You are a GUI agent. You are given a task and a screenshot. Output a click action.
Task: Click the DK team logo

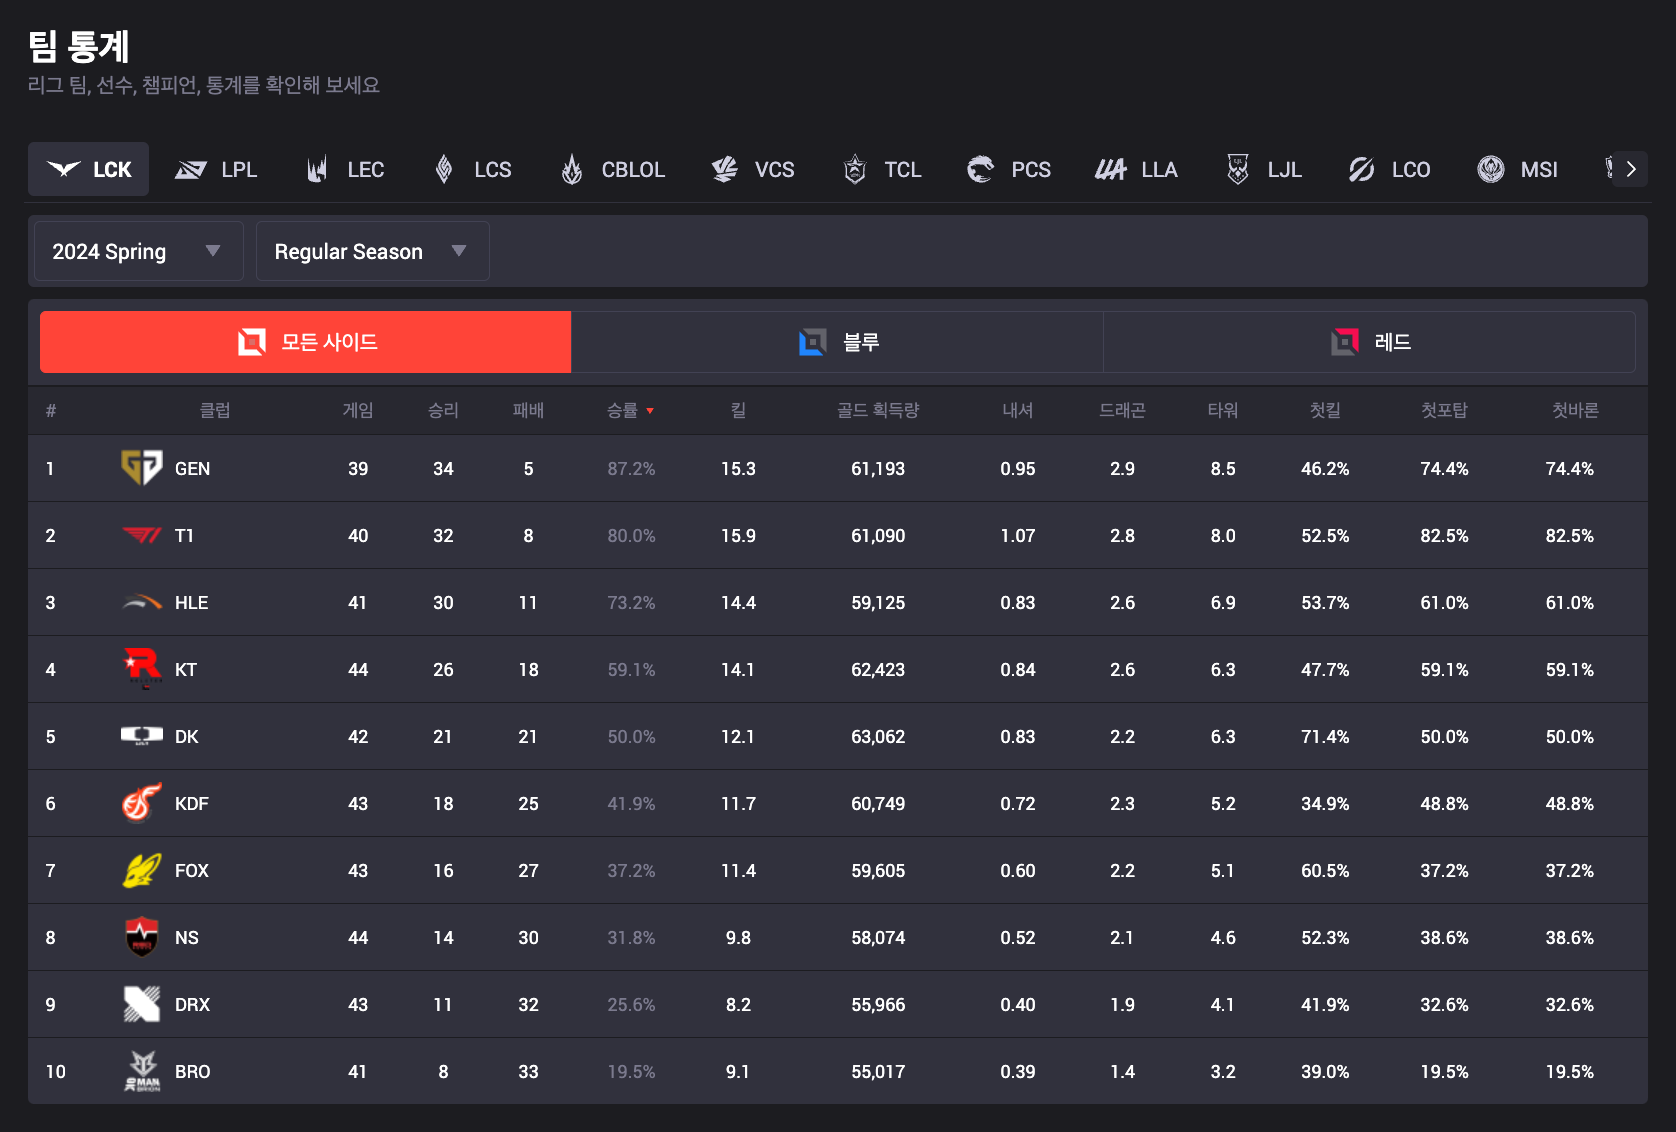141,736
